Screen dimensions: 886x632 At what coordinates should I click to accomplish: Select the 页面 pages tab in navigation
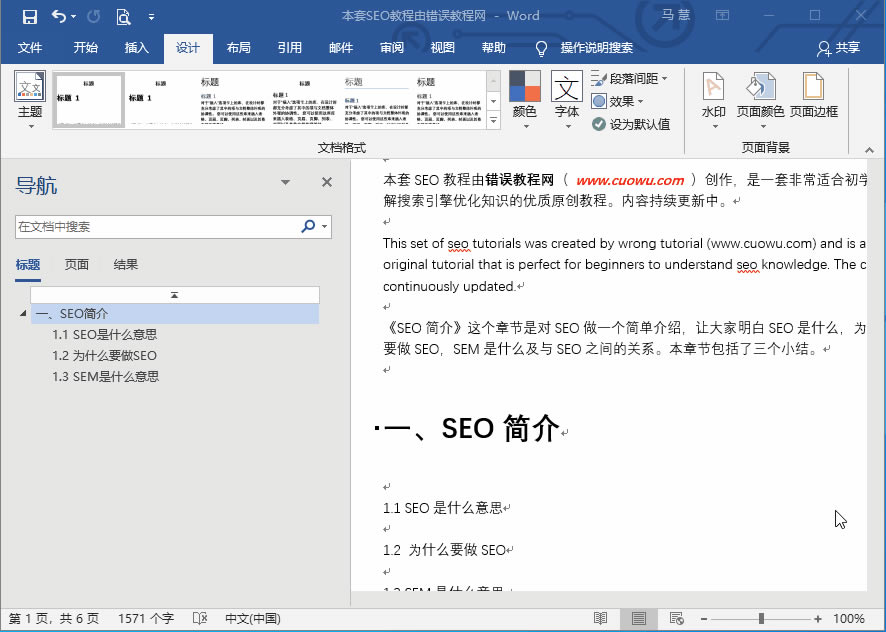point(76,265)
